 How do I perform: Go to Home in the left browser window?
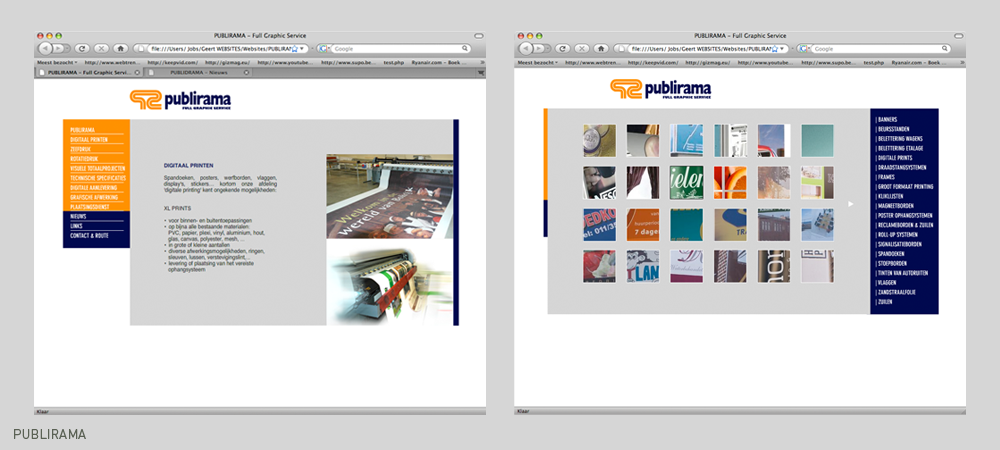[x=120, y=48]
